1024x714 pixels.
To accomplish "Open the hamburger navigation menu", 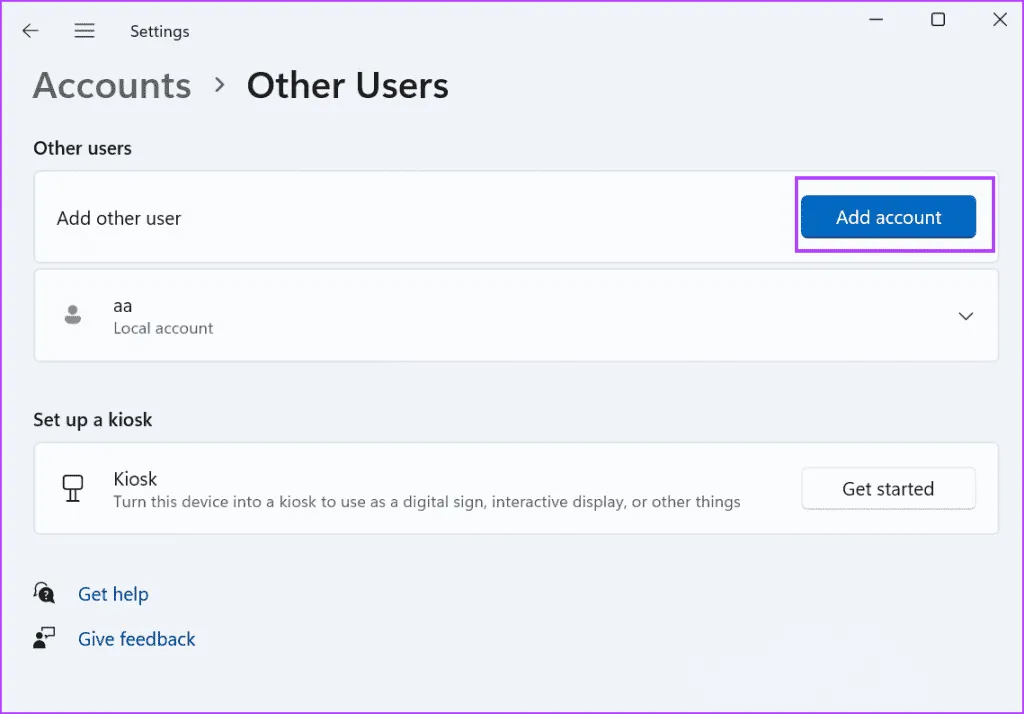I will 85,31.
